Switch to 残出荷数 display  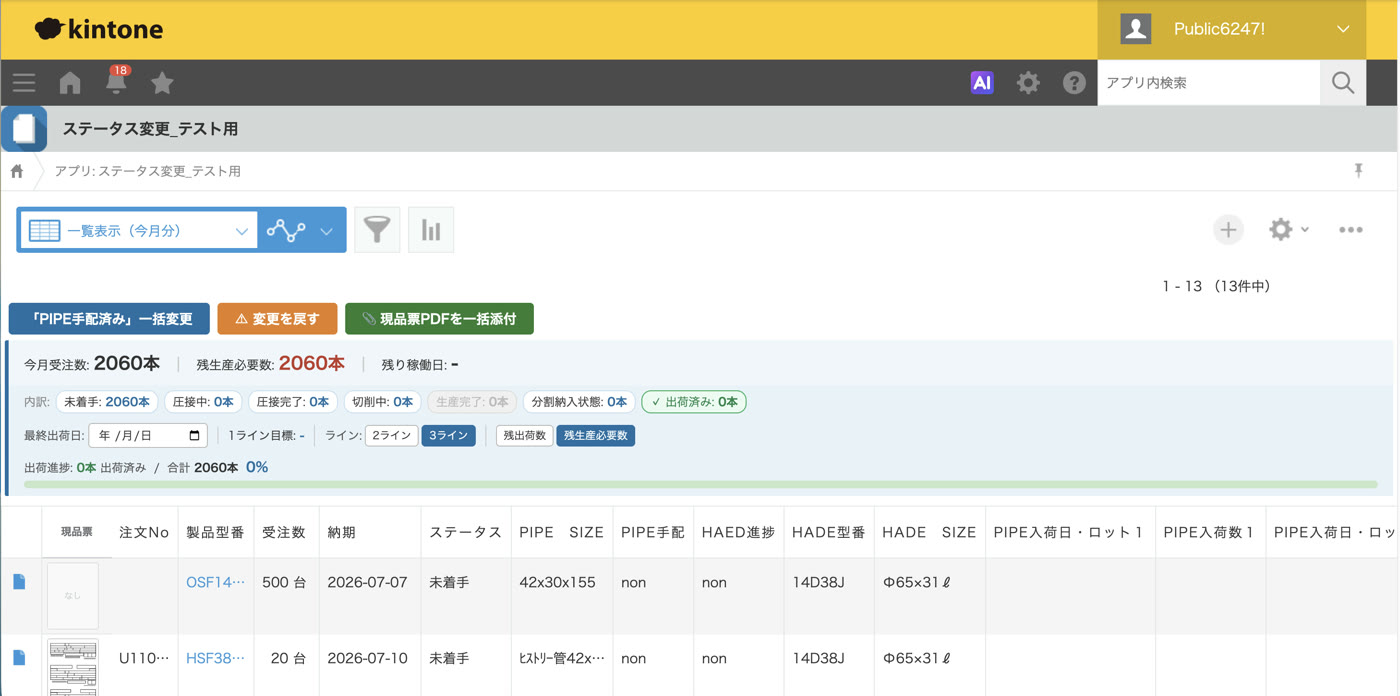pos(524,436)
